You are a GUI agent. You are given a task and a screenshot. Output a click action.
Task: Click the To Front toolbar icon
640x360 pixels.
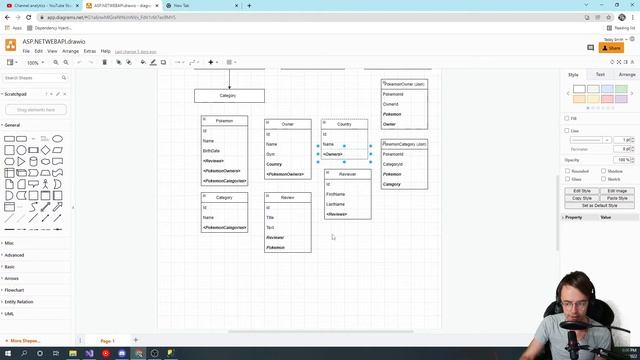tap(119, 62)
